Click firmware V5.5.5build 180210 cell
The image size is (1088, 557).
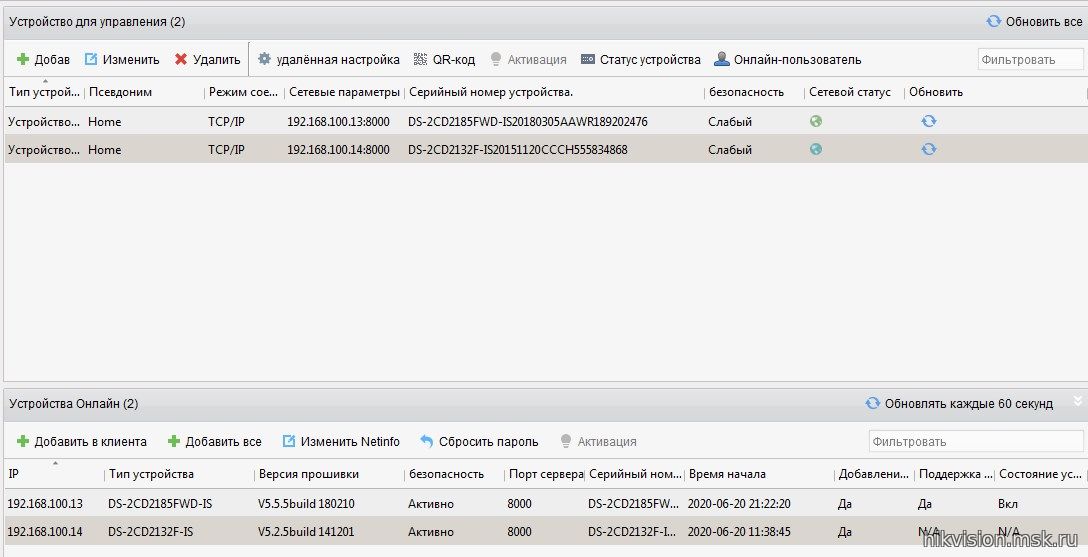306,504
